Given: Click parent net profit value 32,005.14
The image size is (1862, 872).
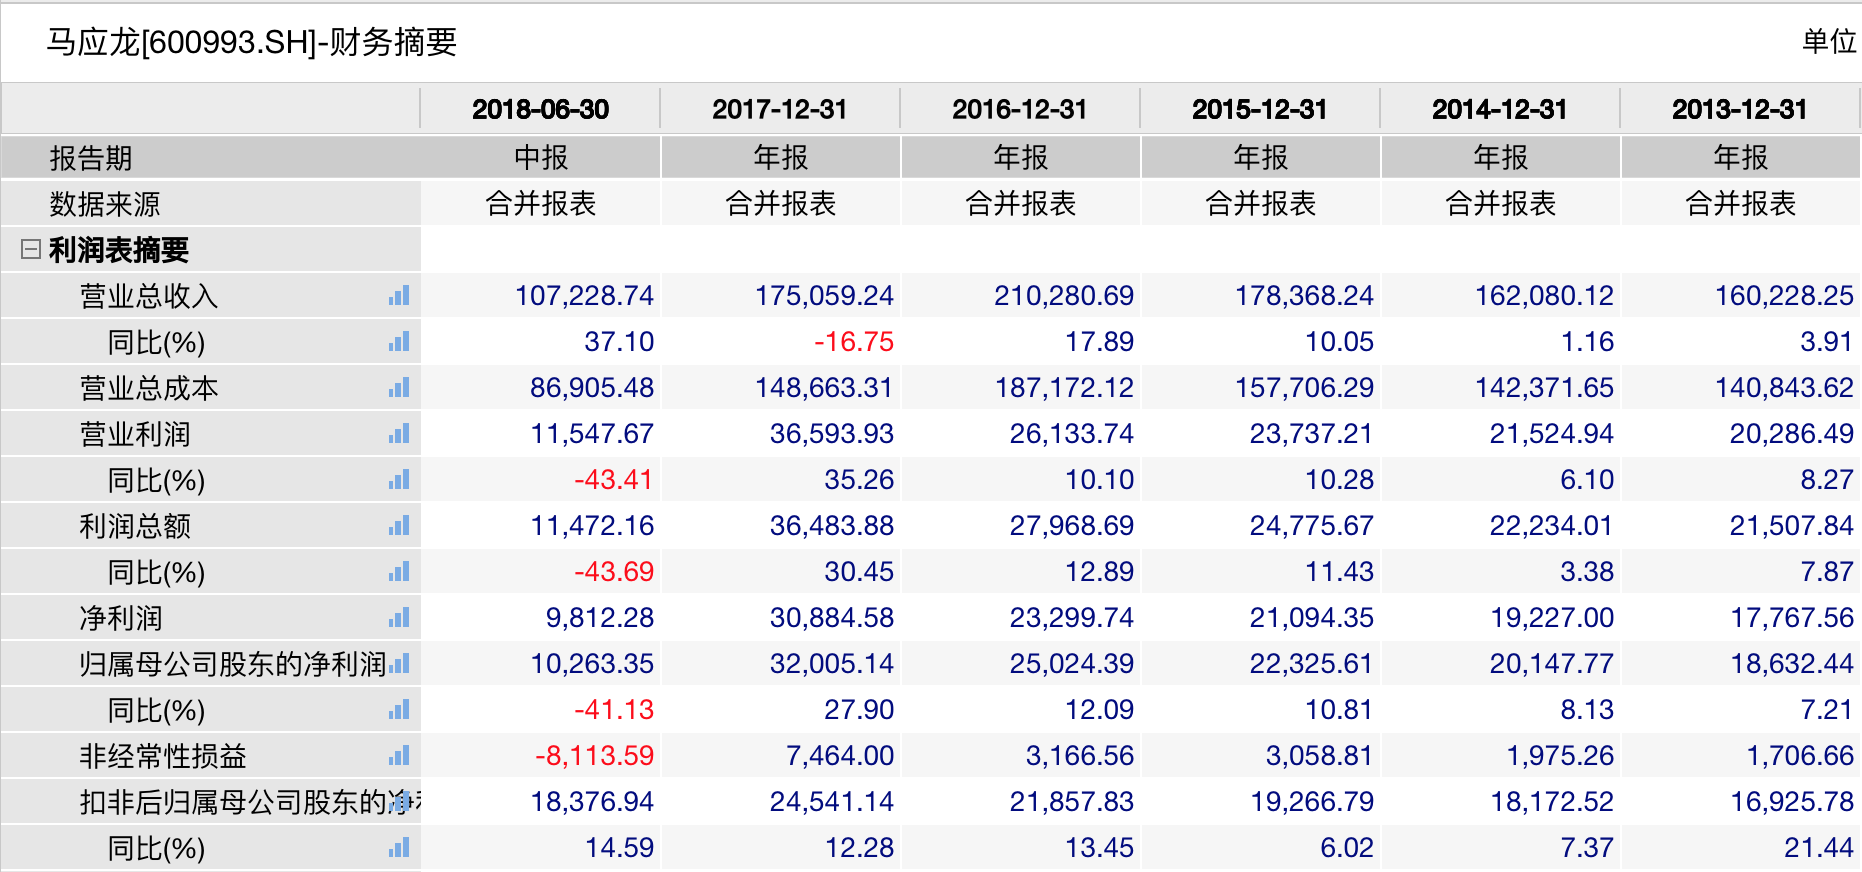Looking at the screenshot, I should click(x=832, y=664).
